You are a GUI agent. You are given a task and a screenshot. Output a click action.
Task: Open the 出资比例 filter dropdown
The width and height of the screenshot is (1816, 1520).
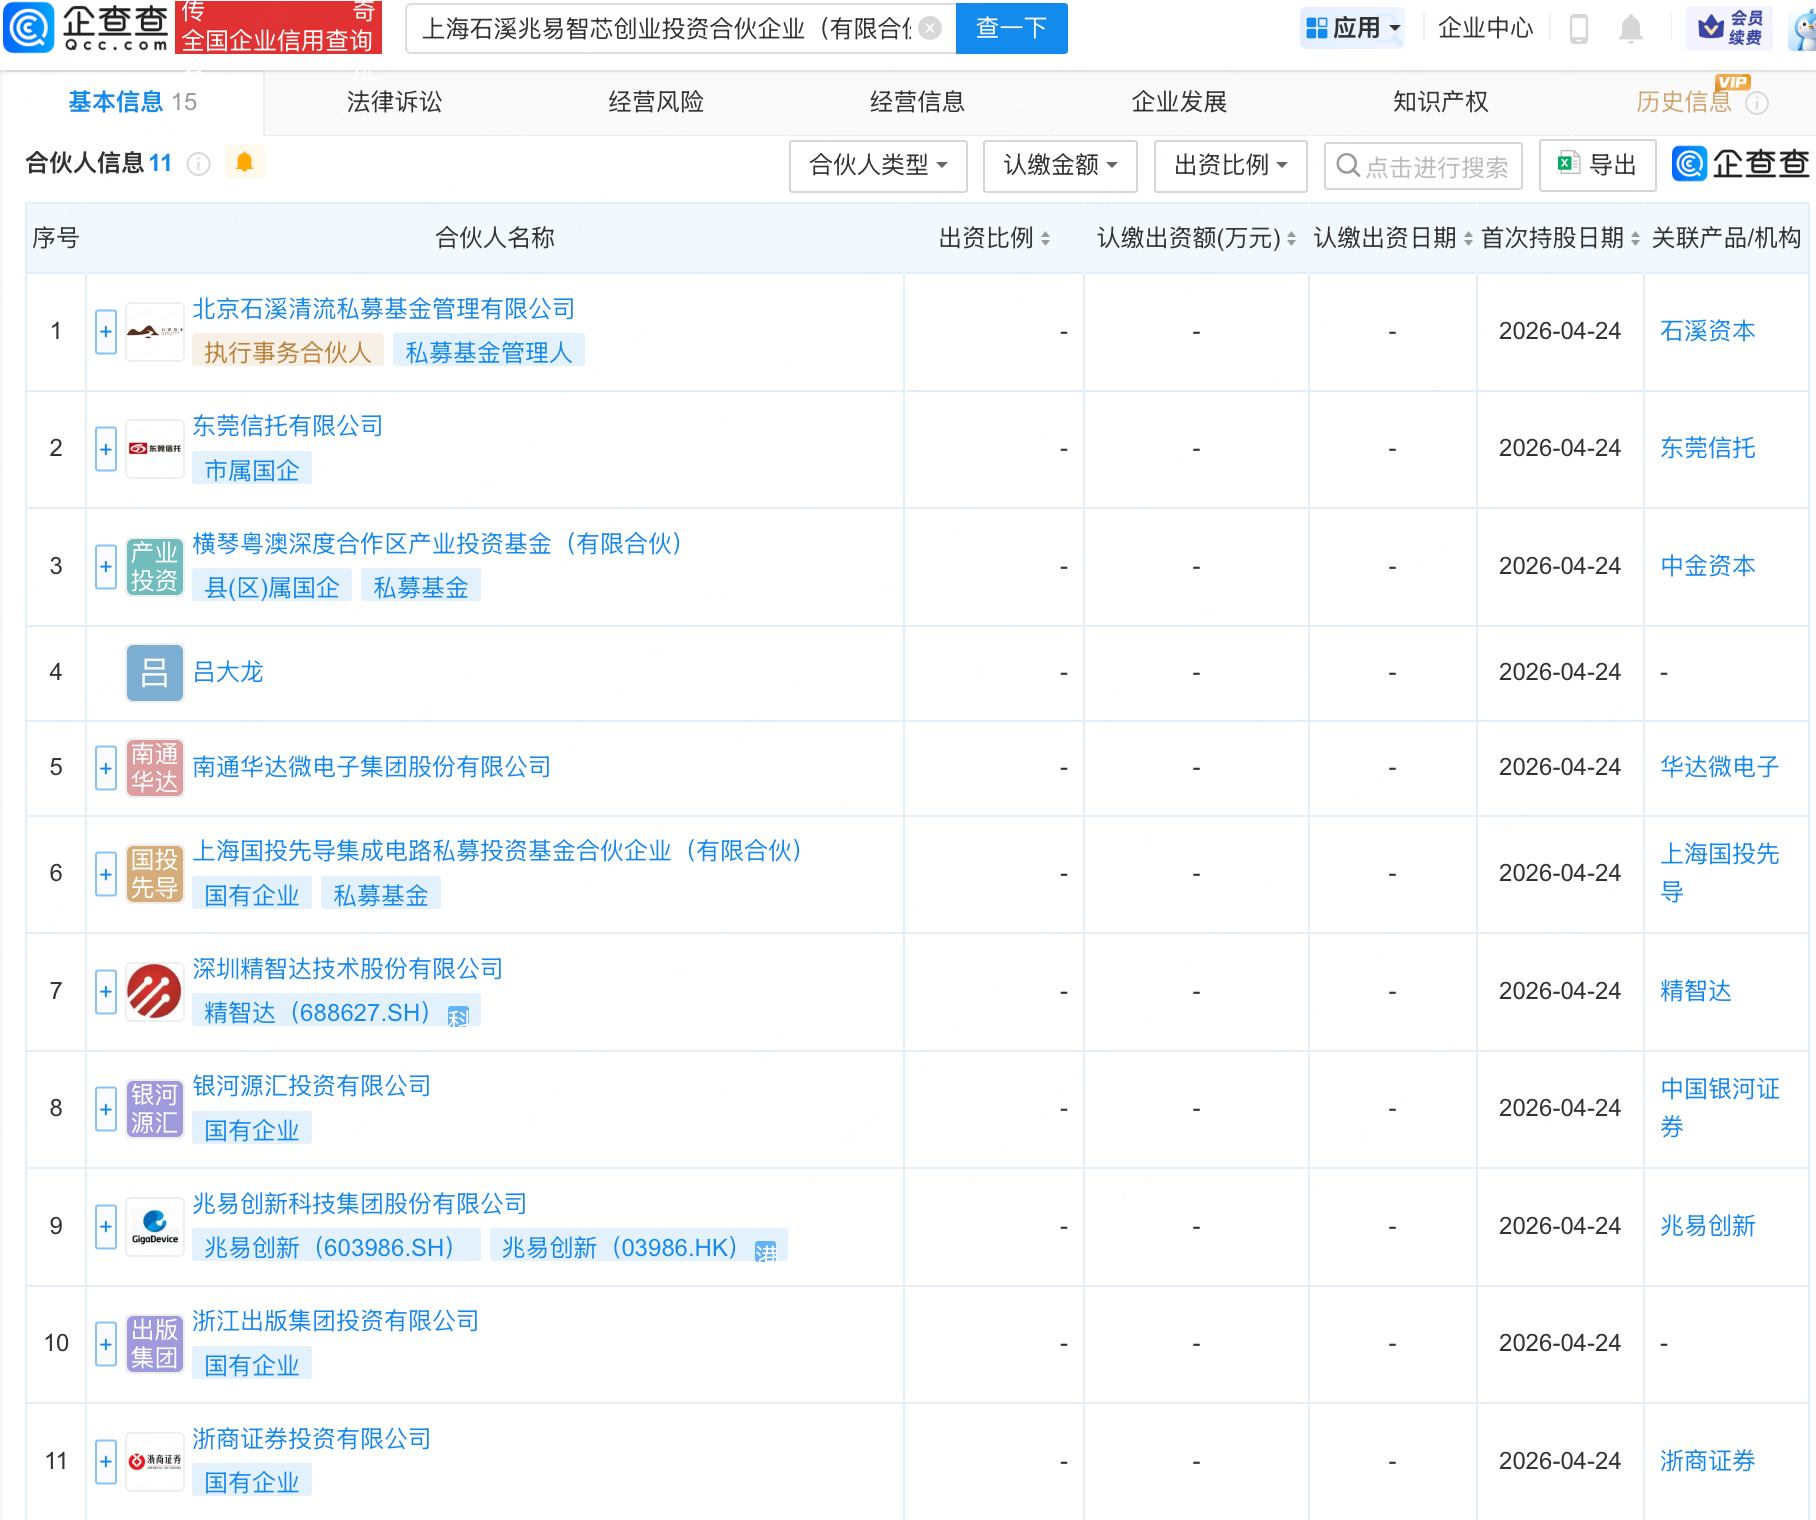pyautogui.click(x=1229, y=165)
